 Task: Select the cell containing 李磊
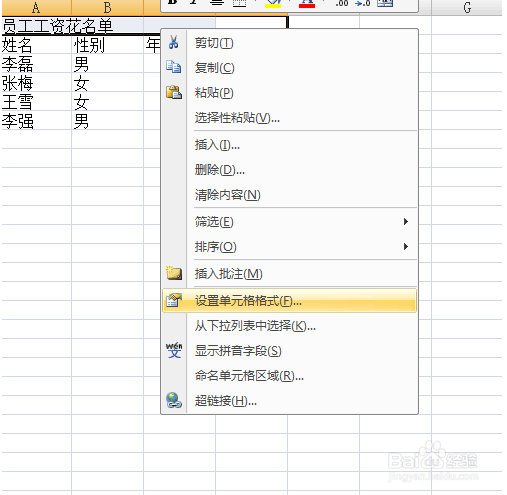36,63
